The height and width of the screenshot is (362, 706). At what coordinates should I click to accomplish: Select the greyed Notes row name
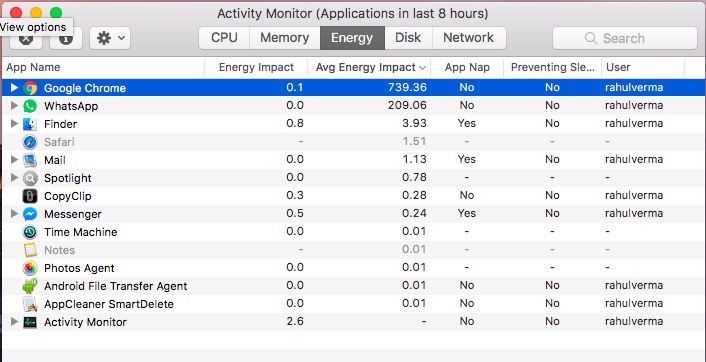59,250
